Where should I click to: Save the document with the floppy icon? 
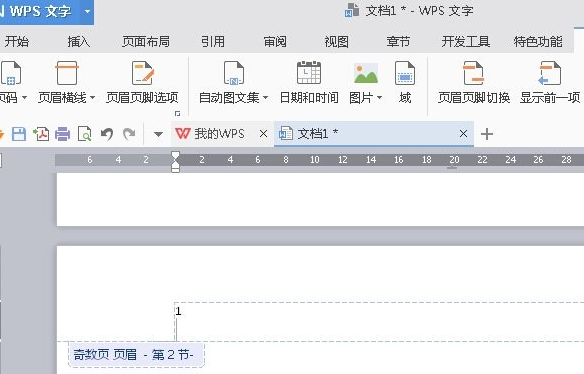click(x=19, y=134)
